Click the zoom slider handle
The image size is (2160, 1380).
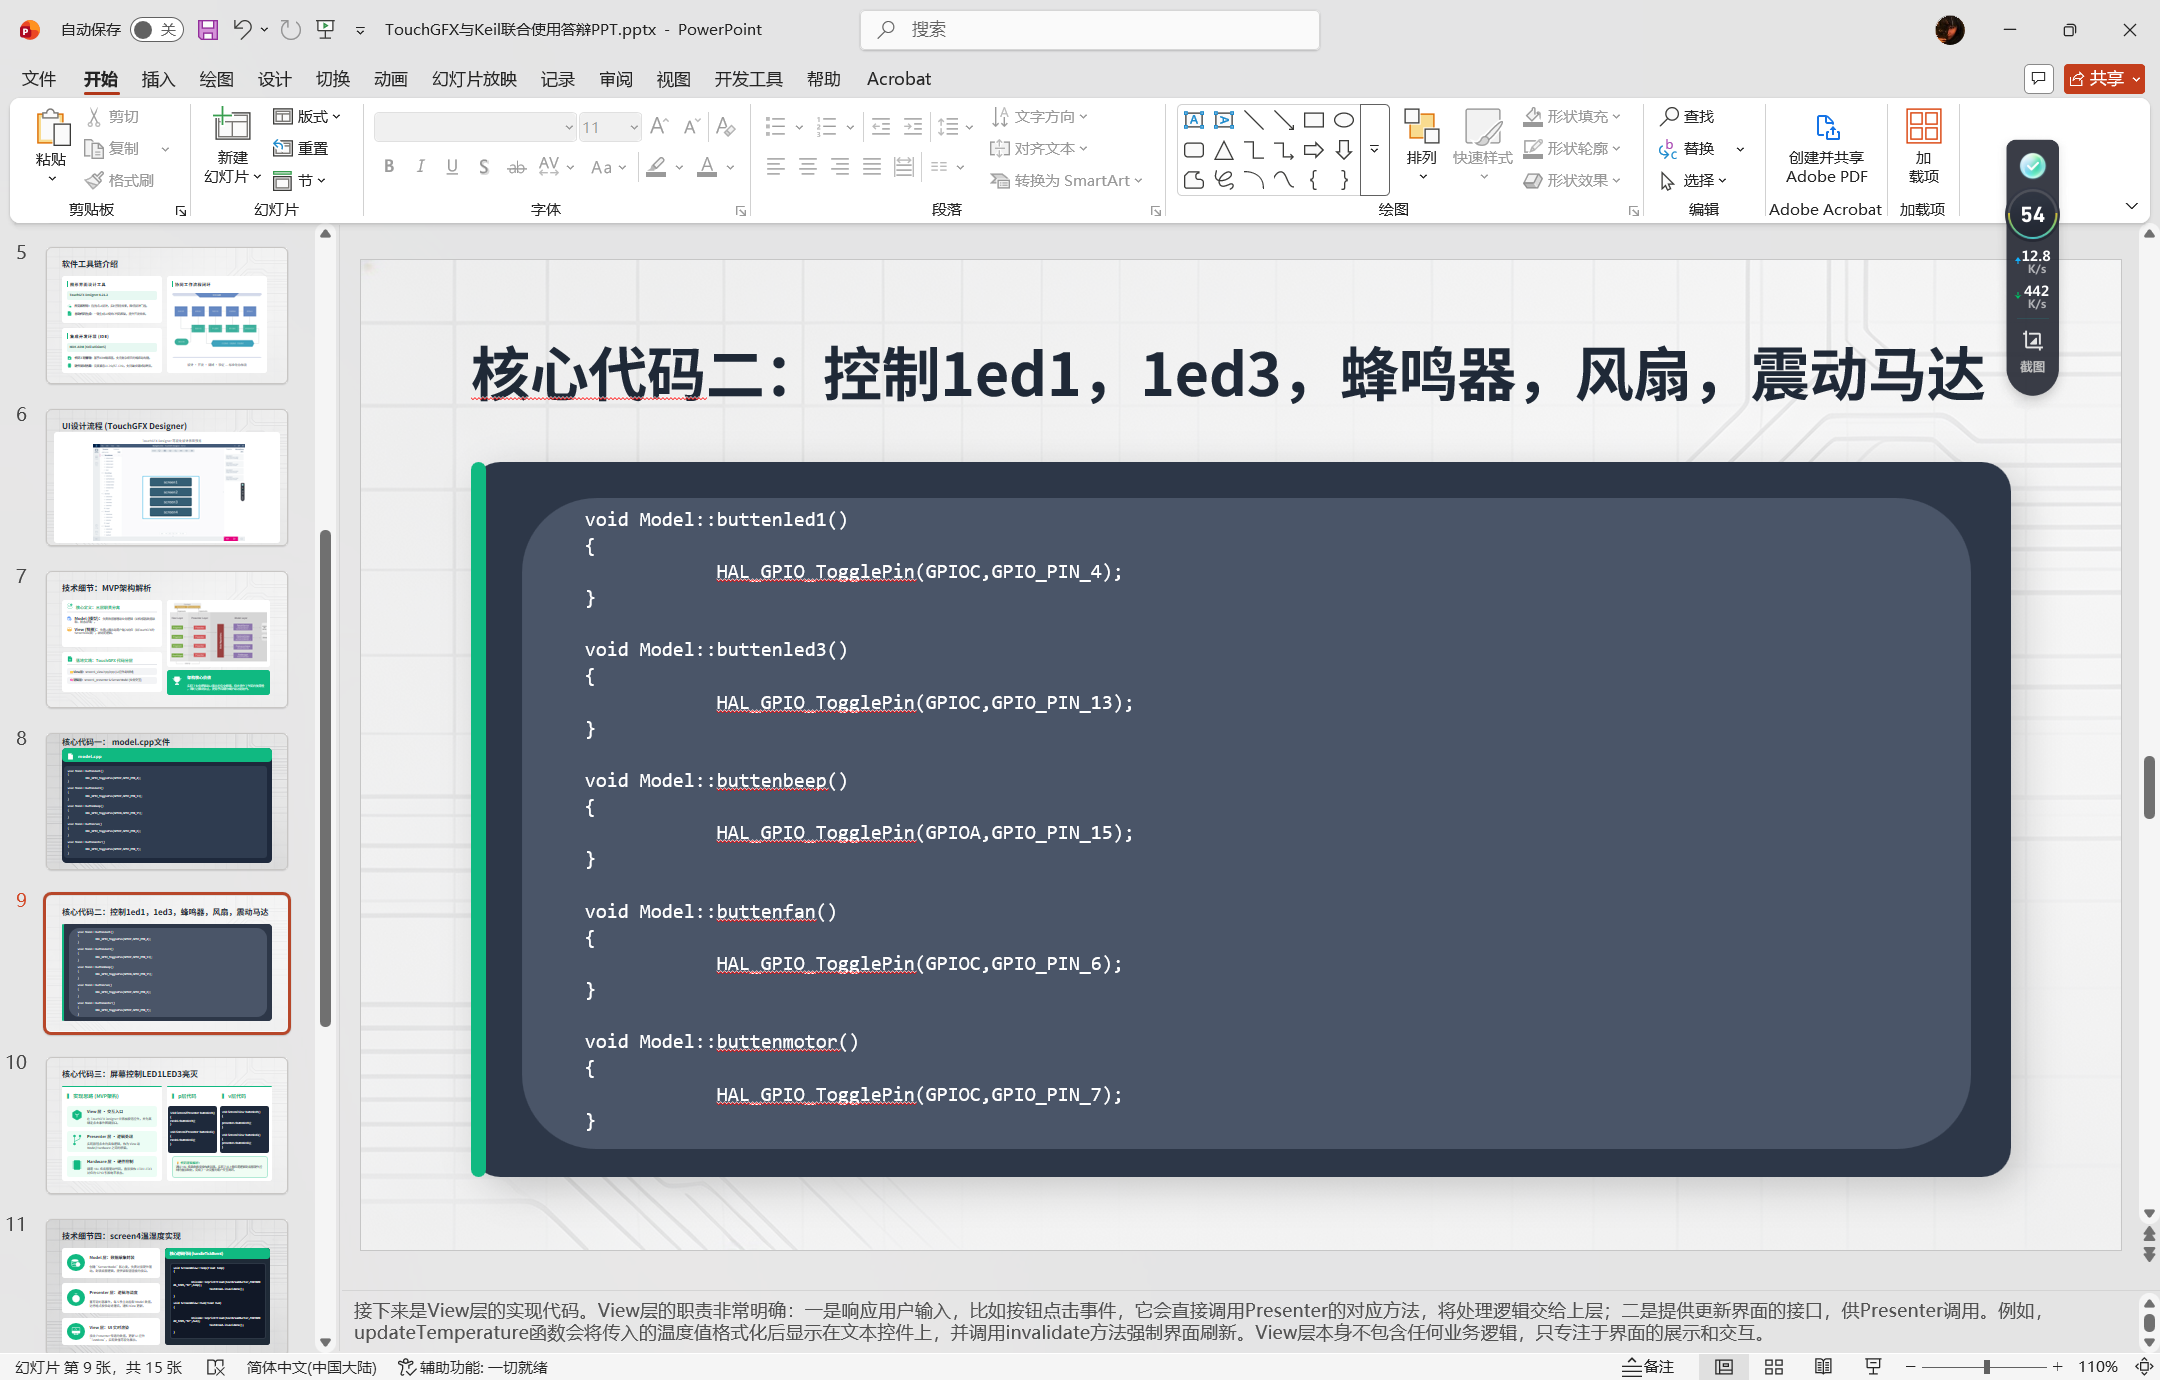[x=1987, y=1366]
